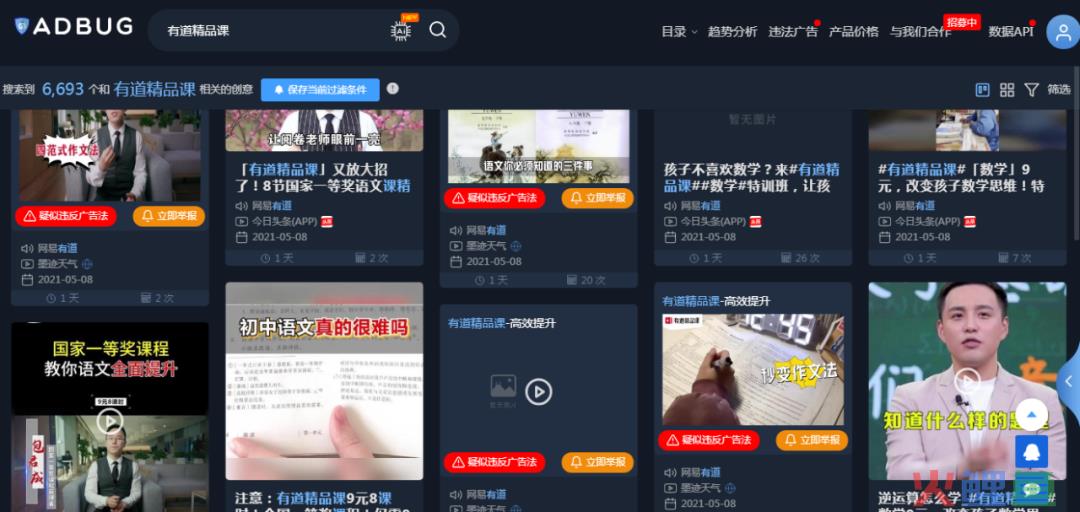Click 墨迹天气 under 国范式作文法 card
The image size is (1080, 512).
click(x=58, y=264)
